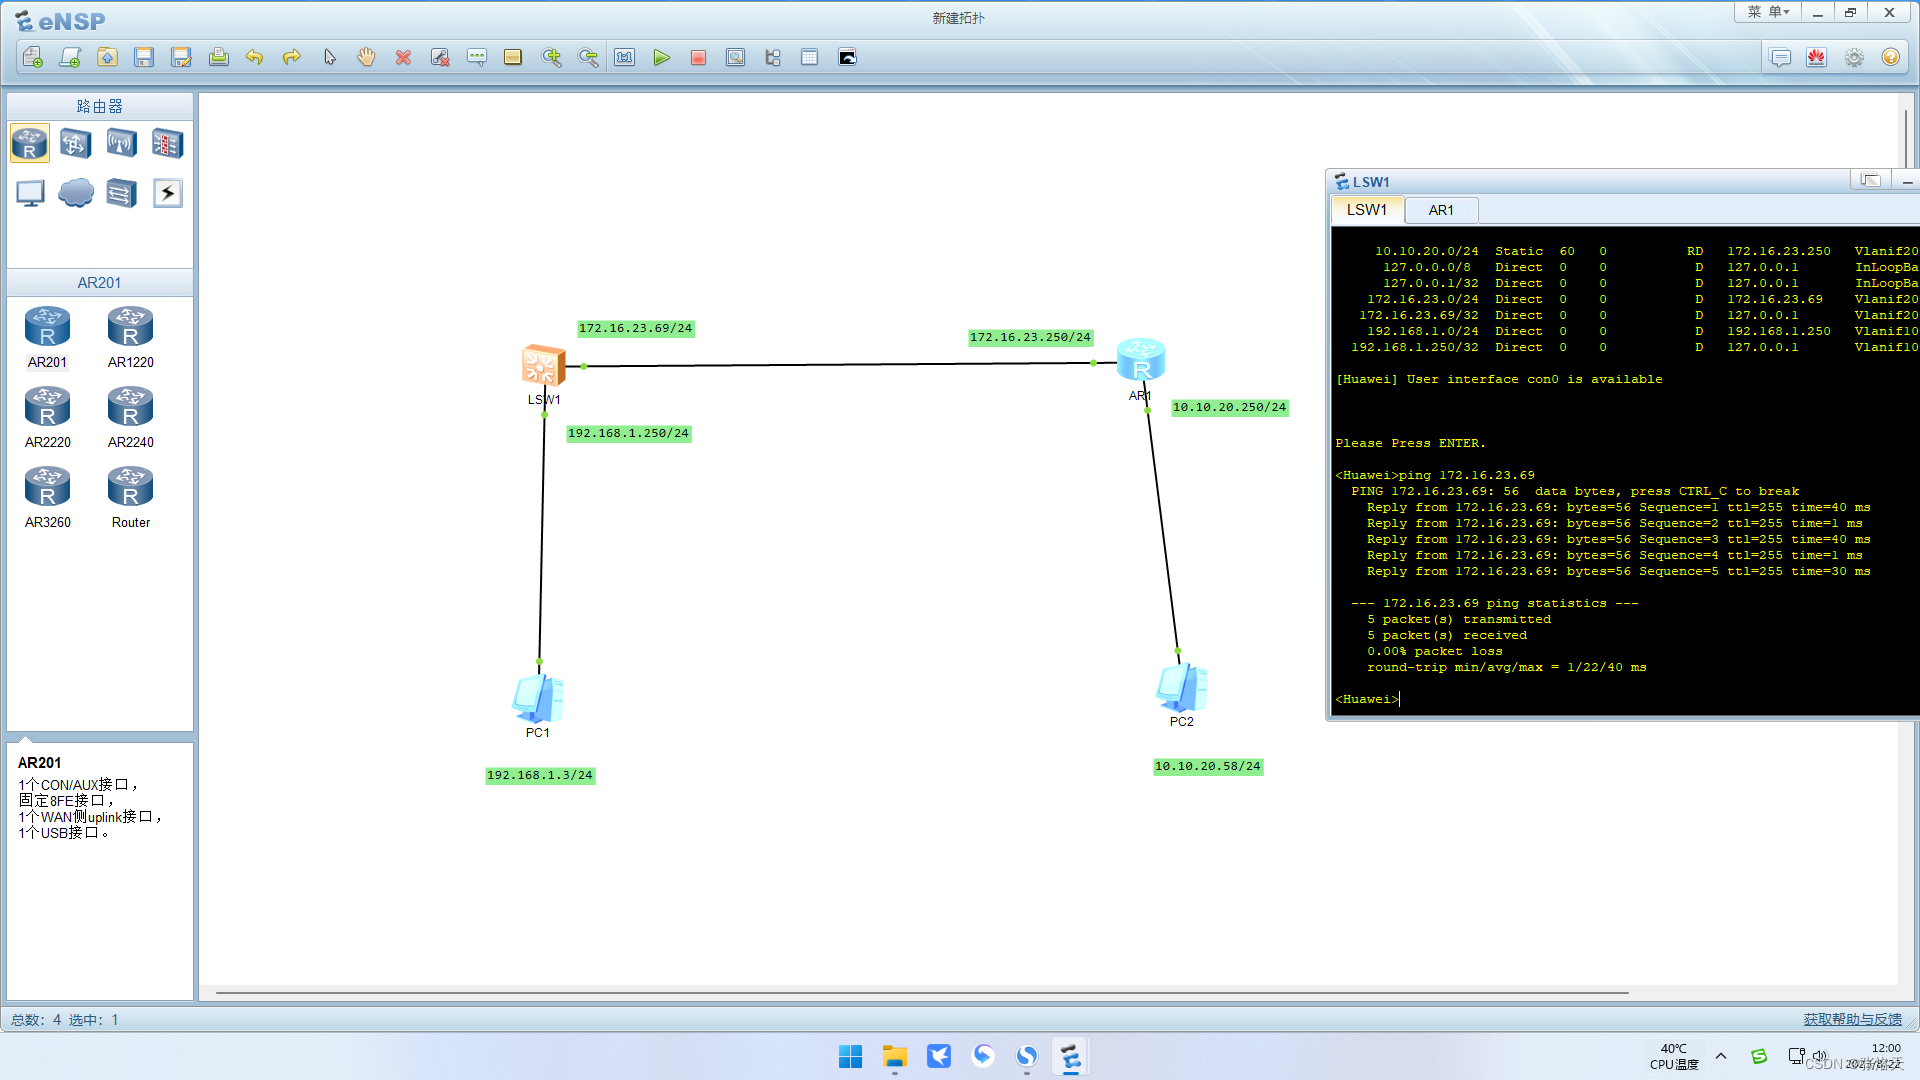Click the save topology floppy icon
Viewport: 1920px width, 1080px height.
(144, 58)
